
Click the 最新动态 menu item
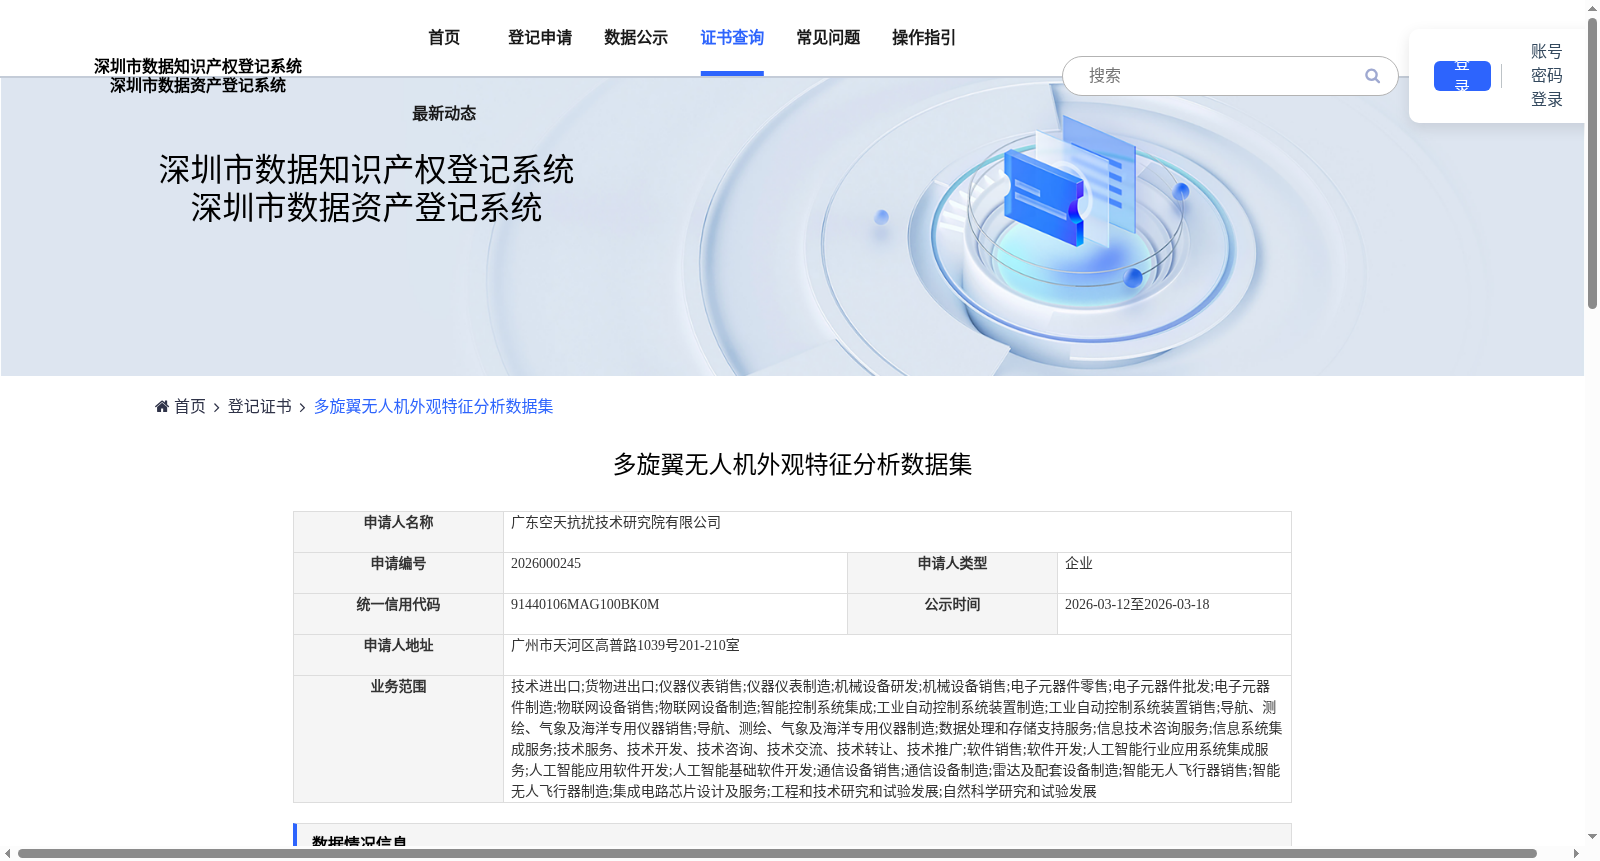point(444,114)
